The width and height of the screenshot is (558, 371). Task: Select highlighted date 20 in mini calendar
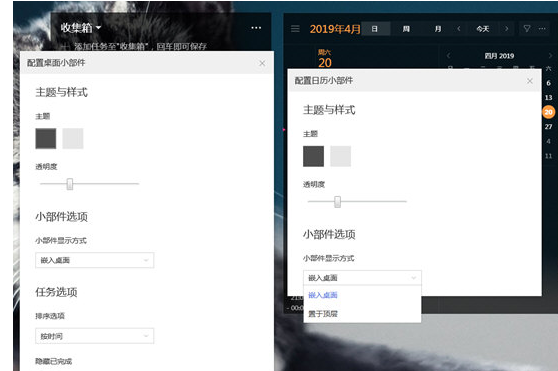click(548, 112)
